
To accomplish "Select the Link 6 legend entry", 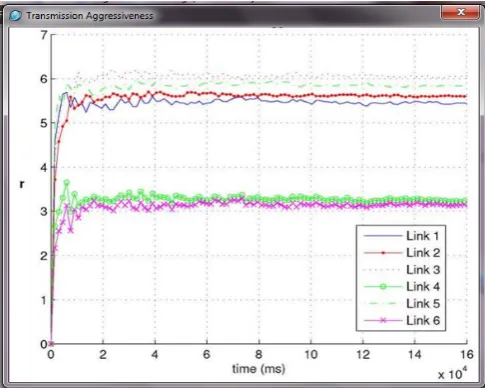I will point(401,320).
